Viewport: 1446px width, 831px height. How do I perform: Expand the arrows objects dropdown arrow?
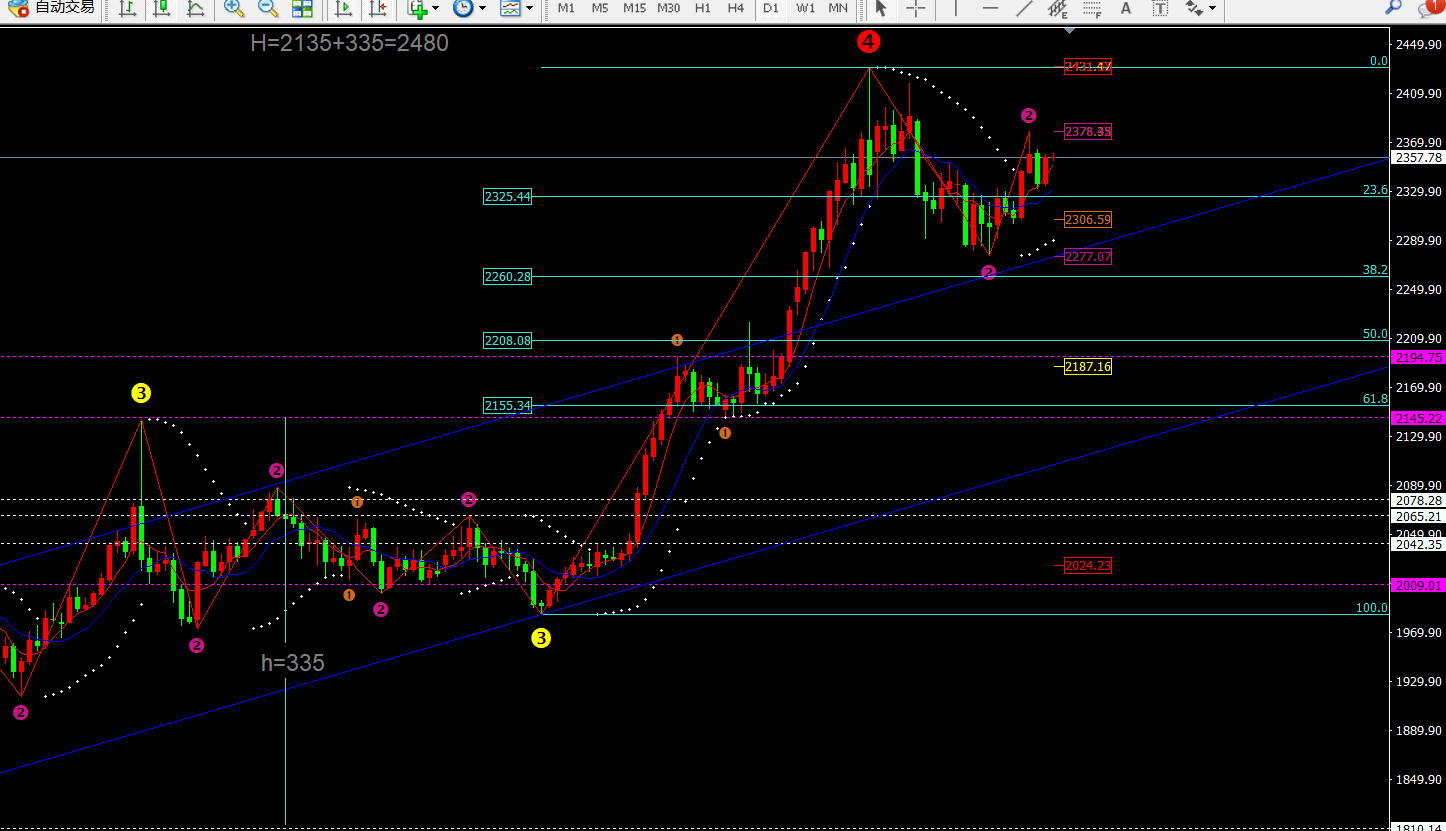1213,9
